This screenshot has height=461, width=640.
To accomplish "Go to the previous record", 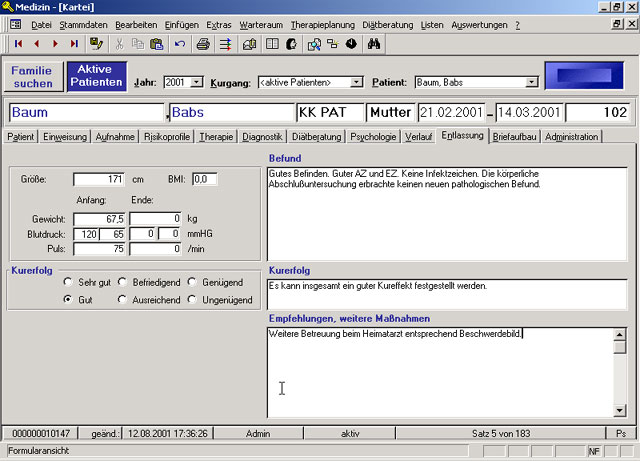I will tap(37, 44).
